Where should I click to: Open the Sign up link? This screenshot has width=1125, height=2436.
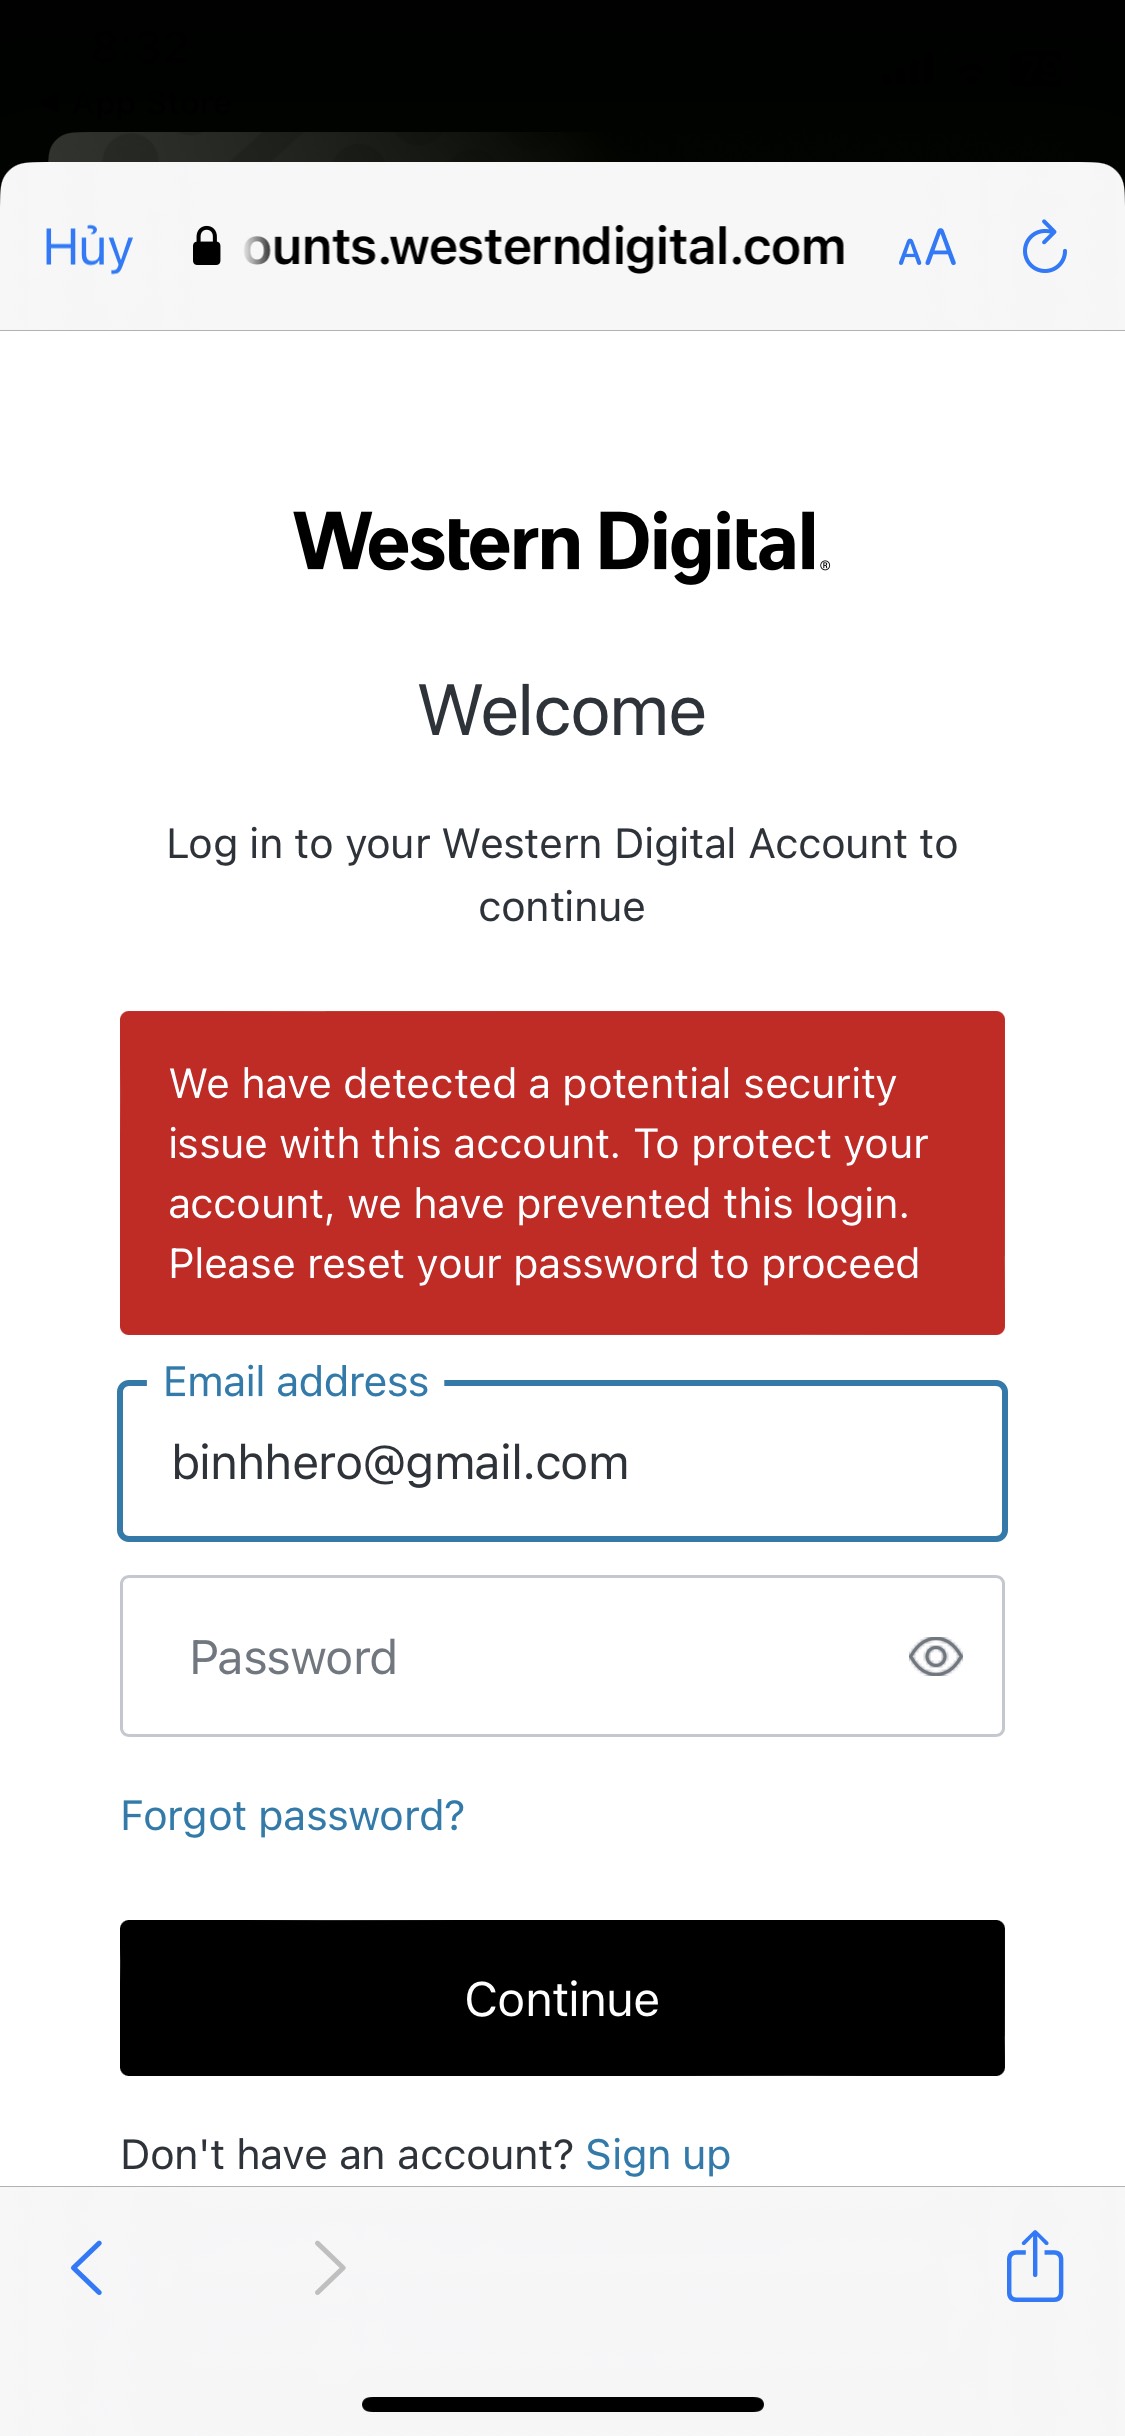(658, 2155)
